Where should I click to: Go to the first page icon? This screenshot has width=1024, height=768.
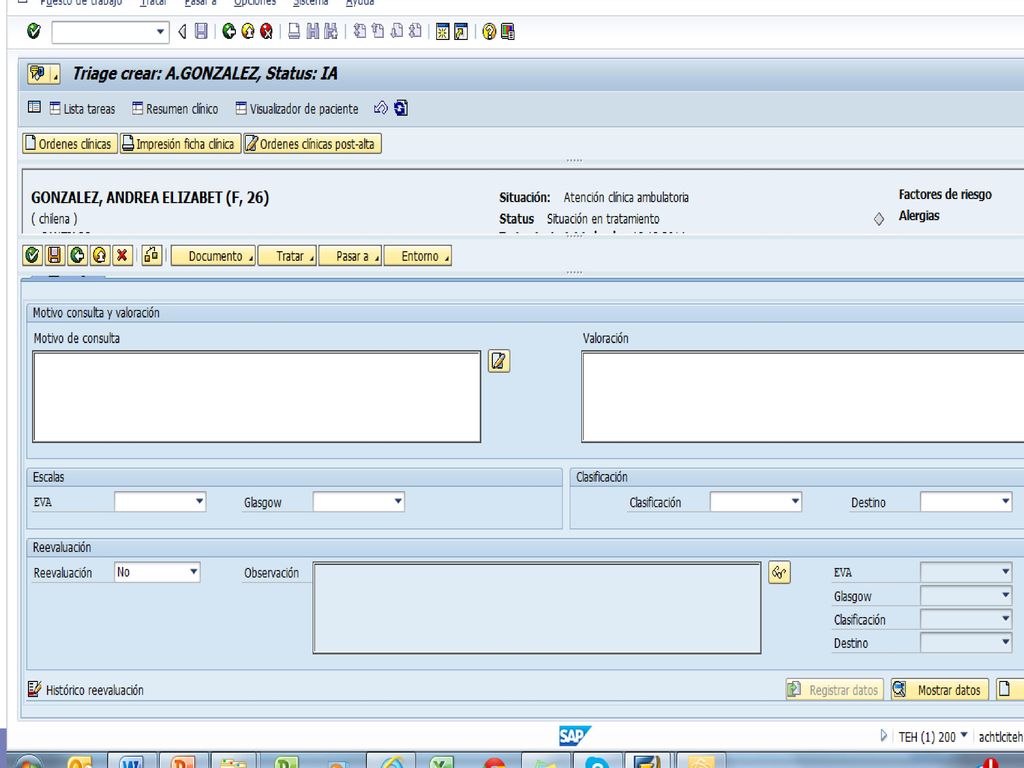[359, 31]
